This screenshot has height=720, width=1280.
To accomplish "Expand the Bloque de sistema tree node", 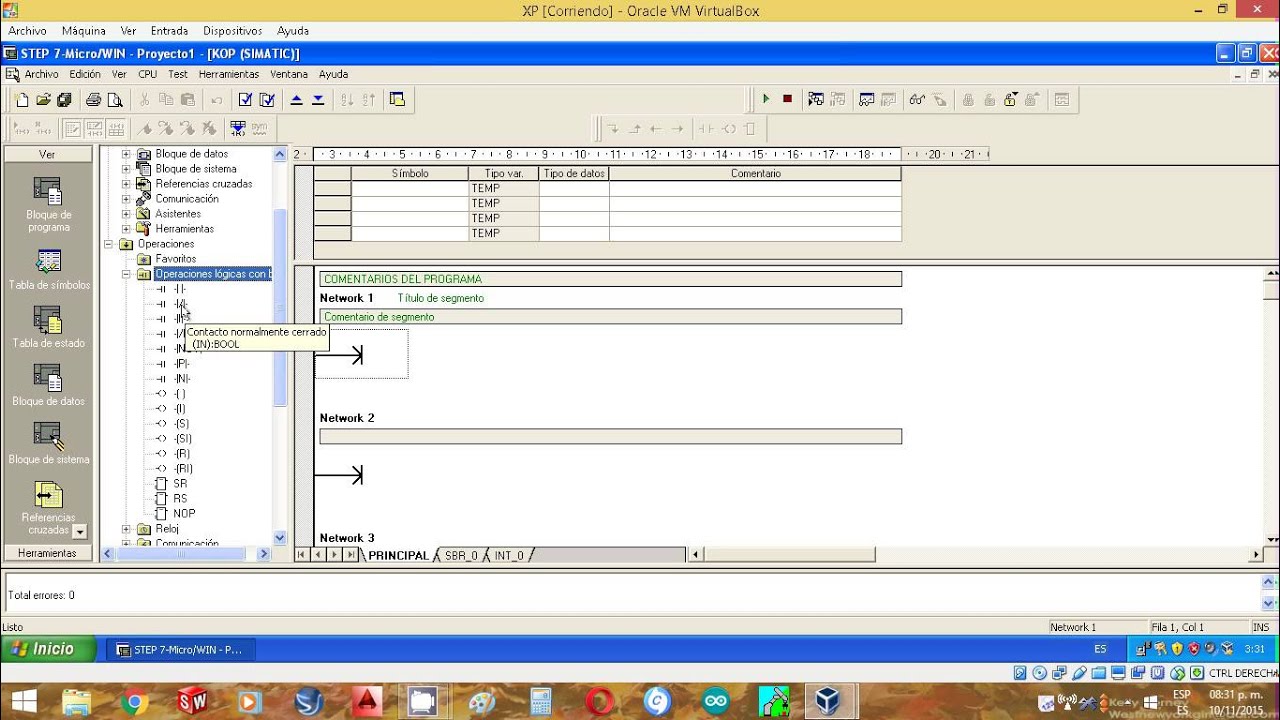I will (x=126, y=169).
